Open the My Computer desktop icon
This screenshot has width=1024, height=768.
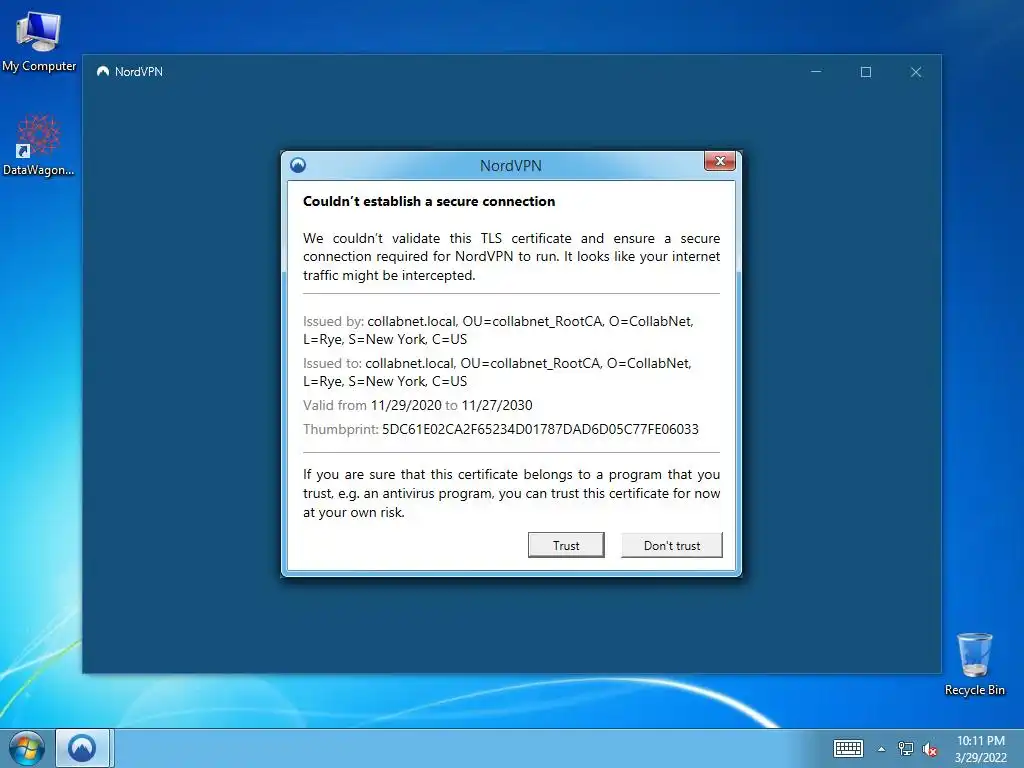[x=39, y=41]
